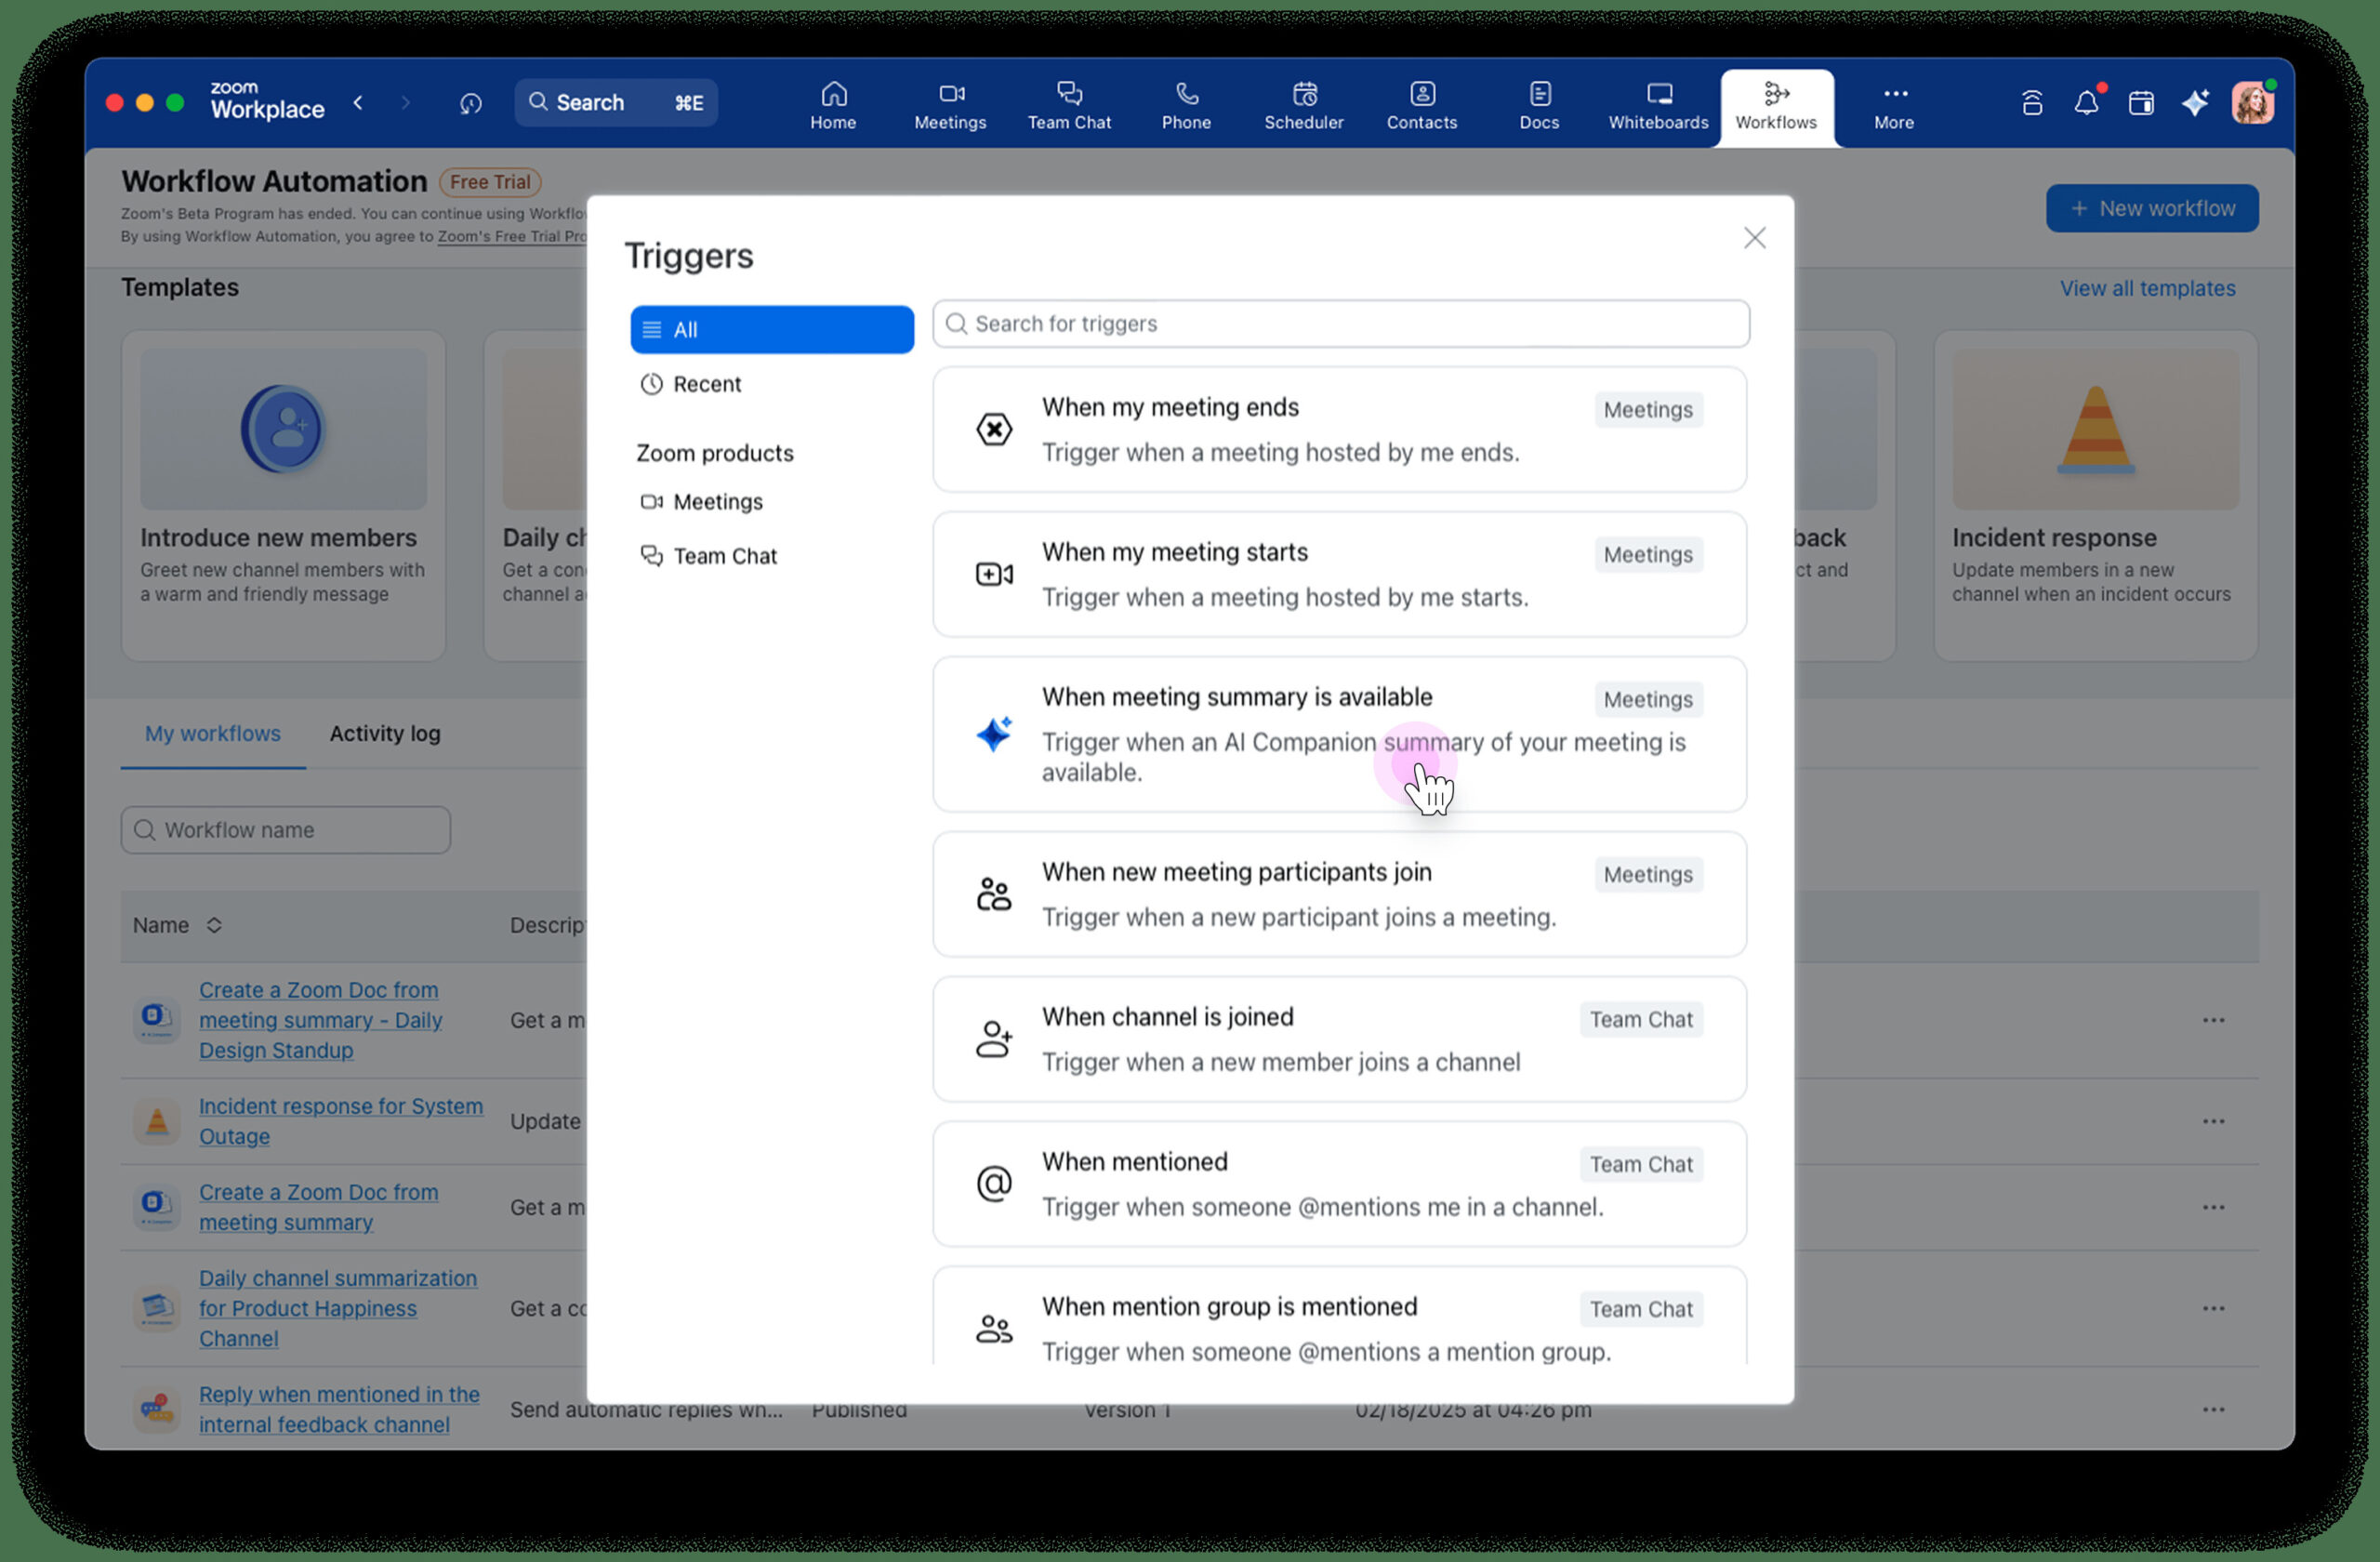Image resolution: width=2380 pixels, height=1562 pixels.
Task: Open the More menu in navigation
Action: [1894, 107]
